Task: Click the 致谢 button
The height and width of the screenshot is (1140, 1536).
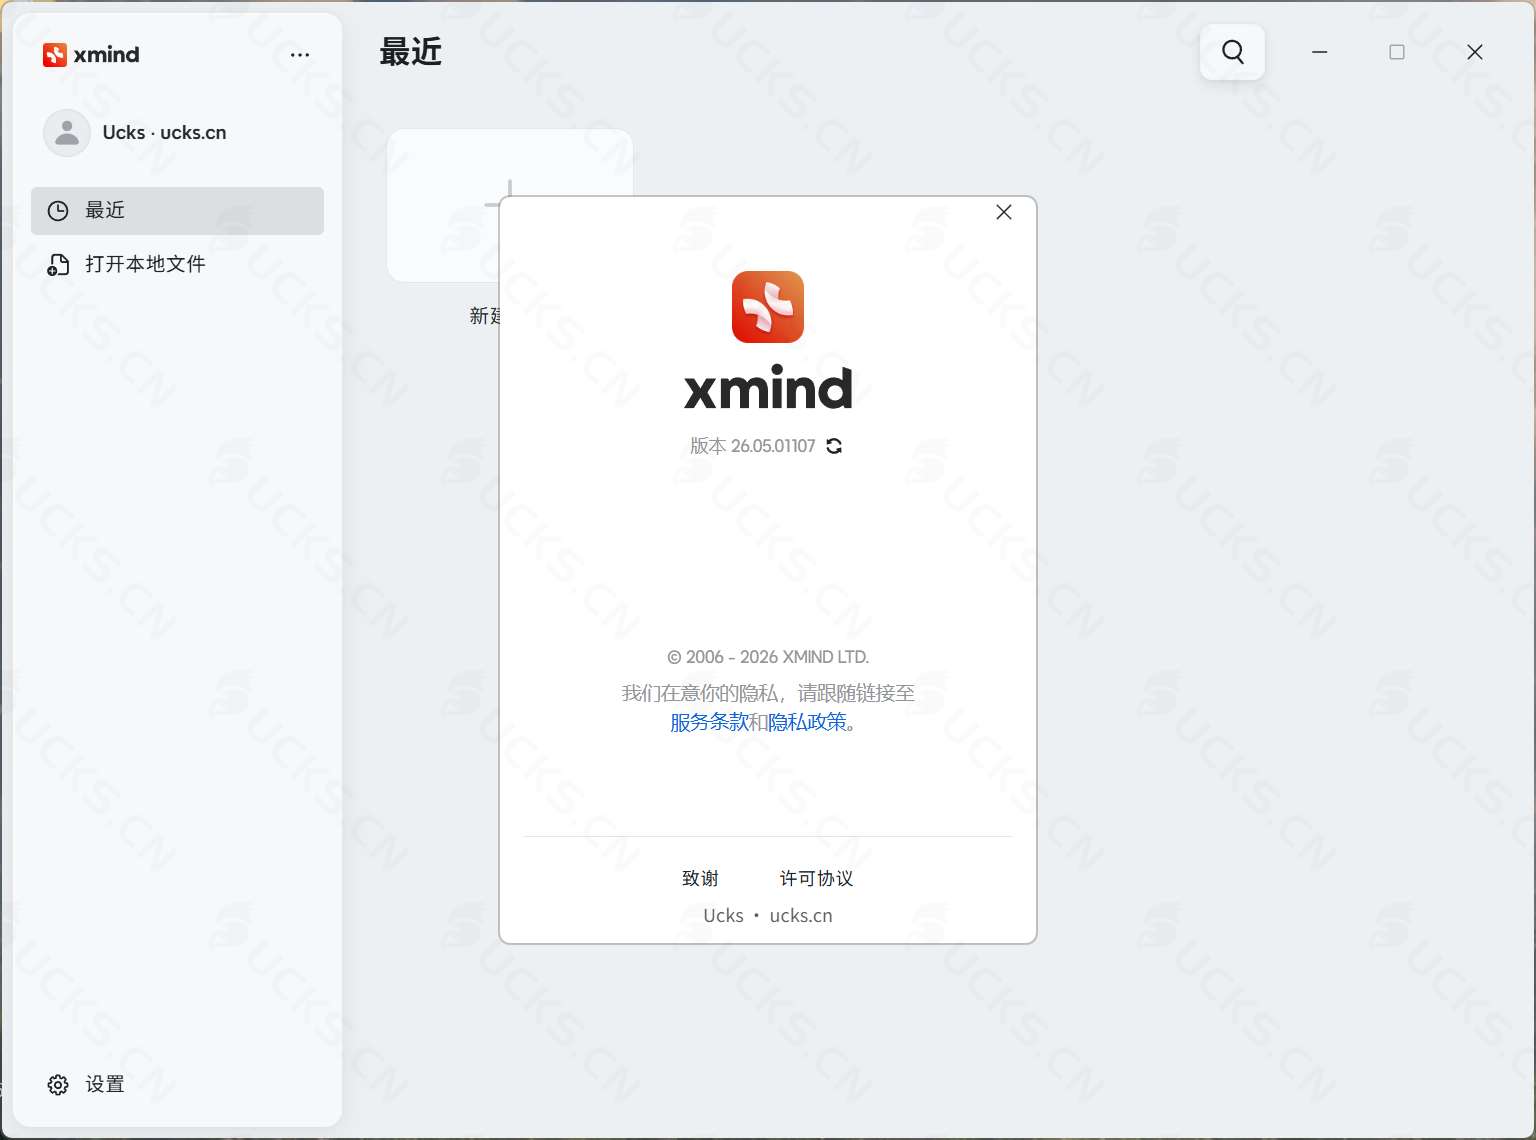Action: pyautogui.click(x=700, y=878)
